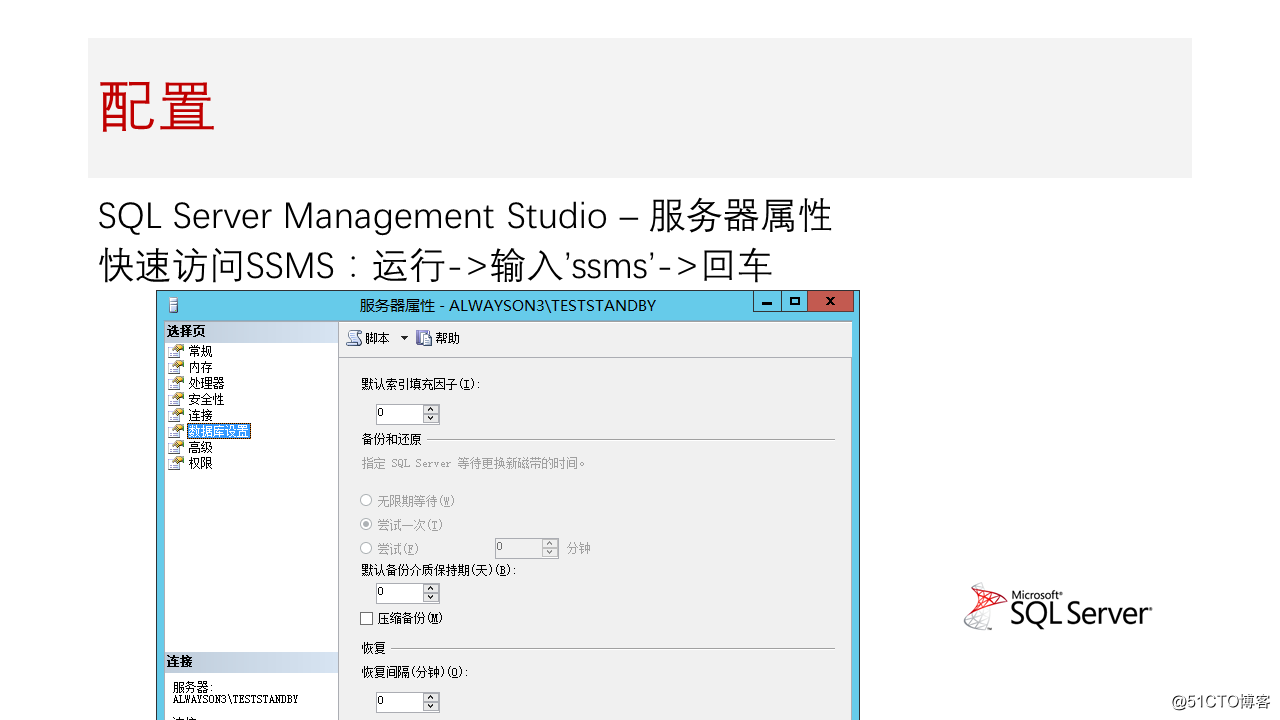Click the 恢复间隔(分钟) label

(415, 672)
